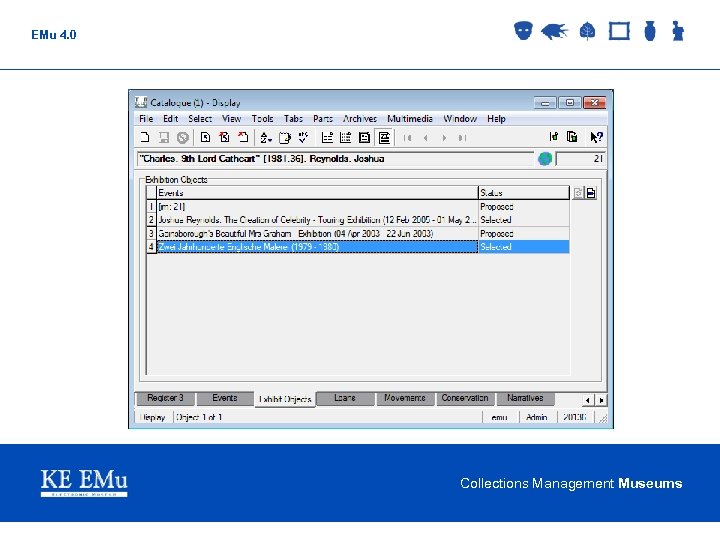Click 'Selected' status in row 2
Screen dimensions: 720x540
click(523, 220)
